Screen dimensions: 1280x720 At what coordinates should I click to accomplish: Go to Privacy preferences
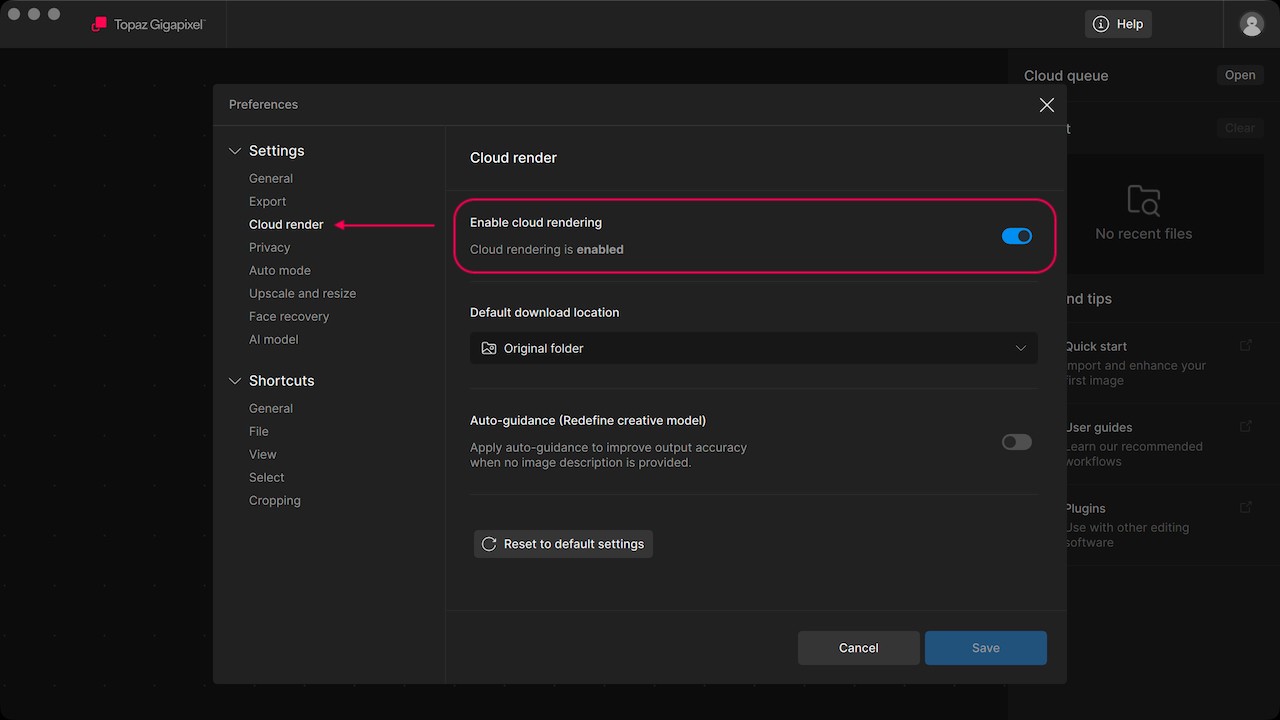(270, 247)
